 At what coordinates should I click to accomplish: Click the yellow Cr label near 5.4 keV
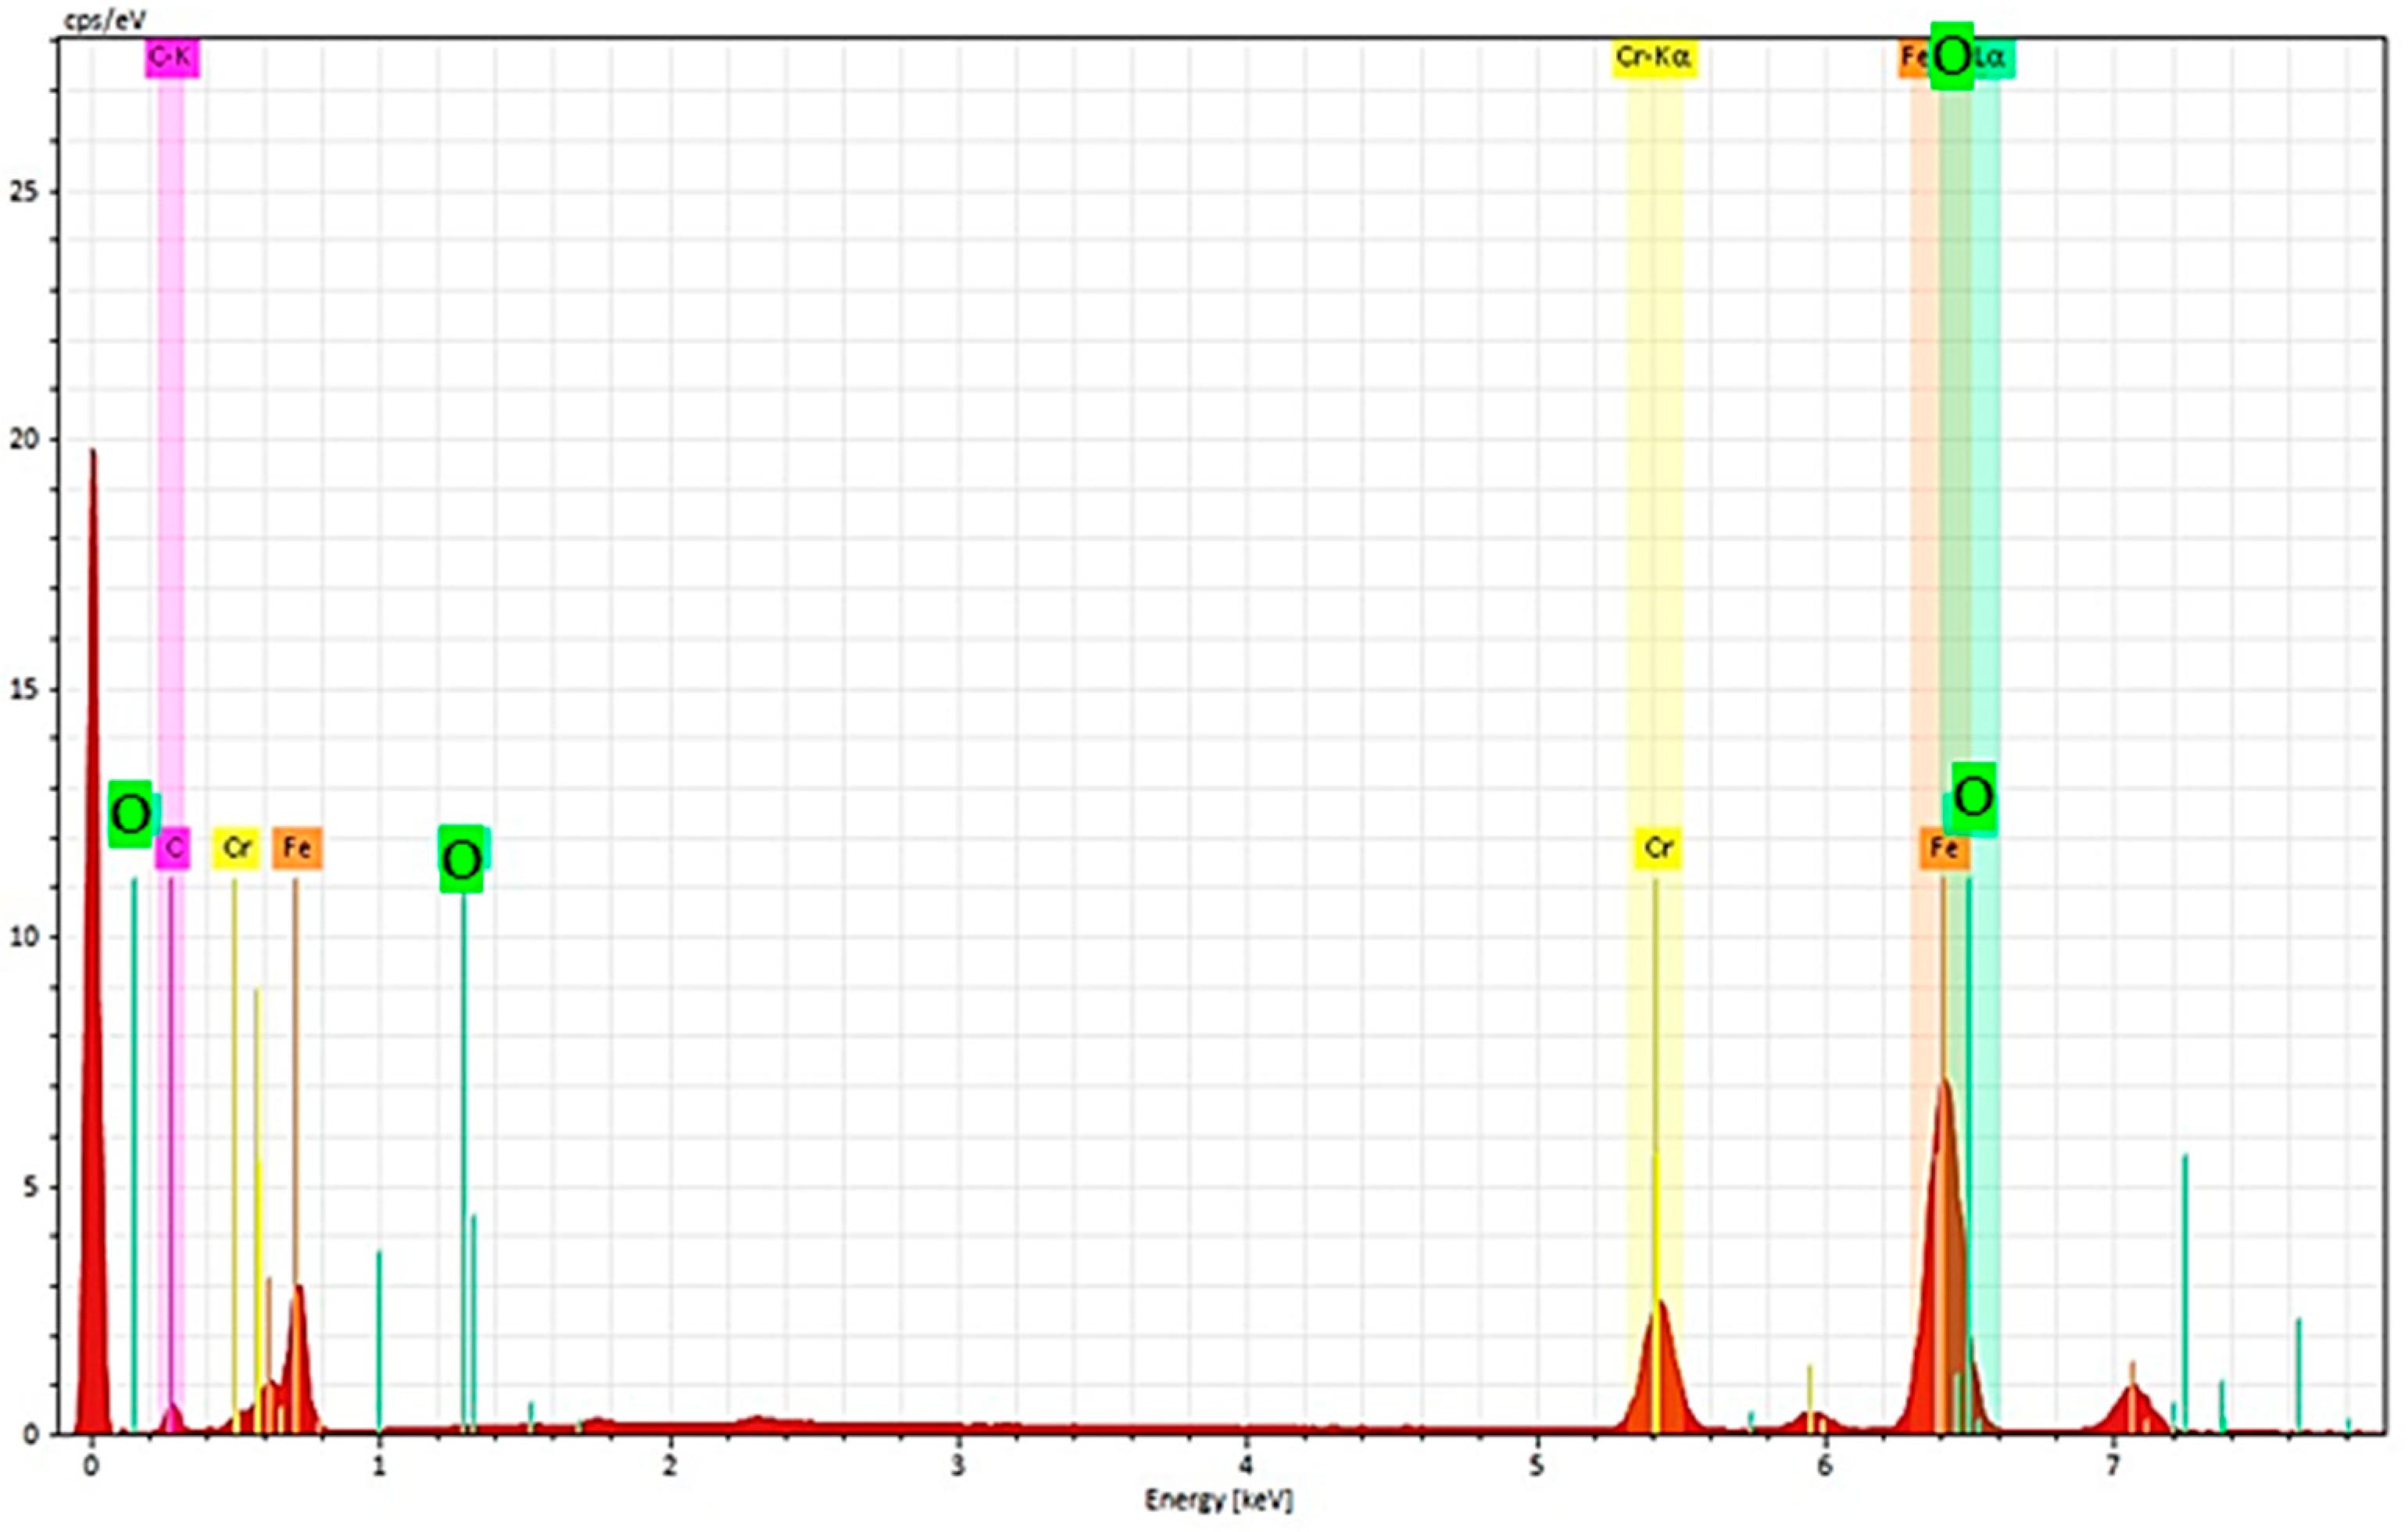[1657, 848]
